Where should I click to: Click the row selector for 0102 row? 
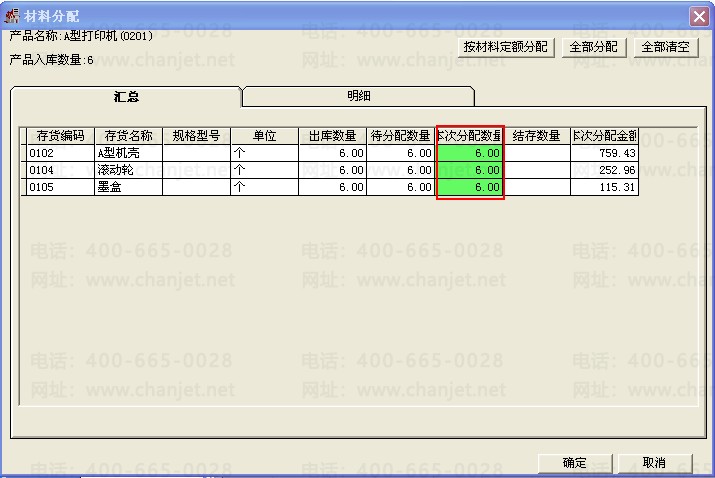click(23, 153)
